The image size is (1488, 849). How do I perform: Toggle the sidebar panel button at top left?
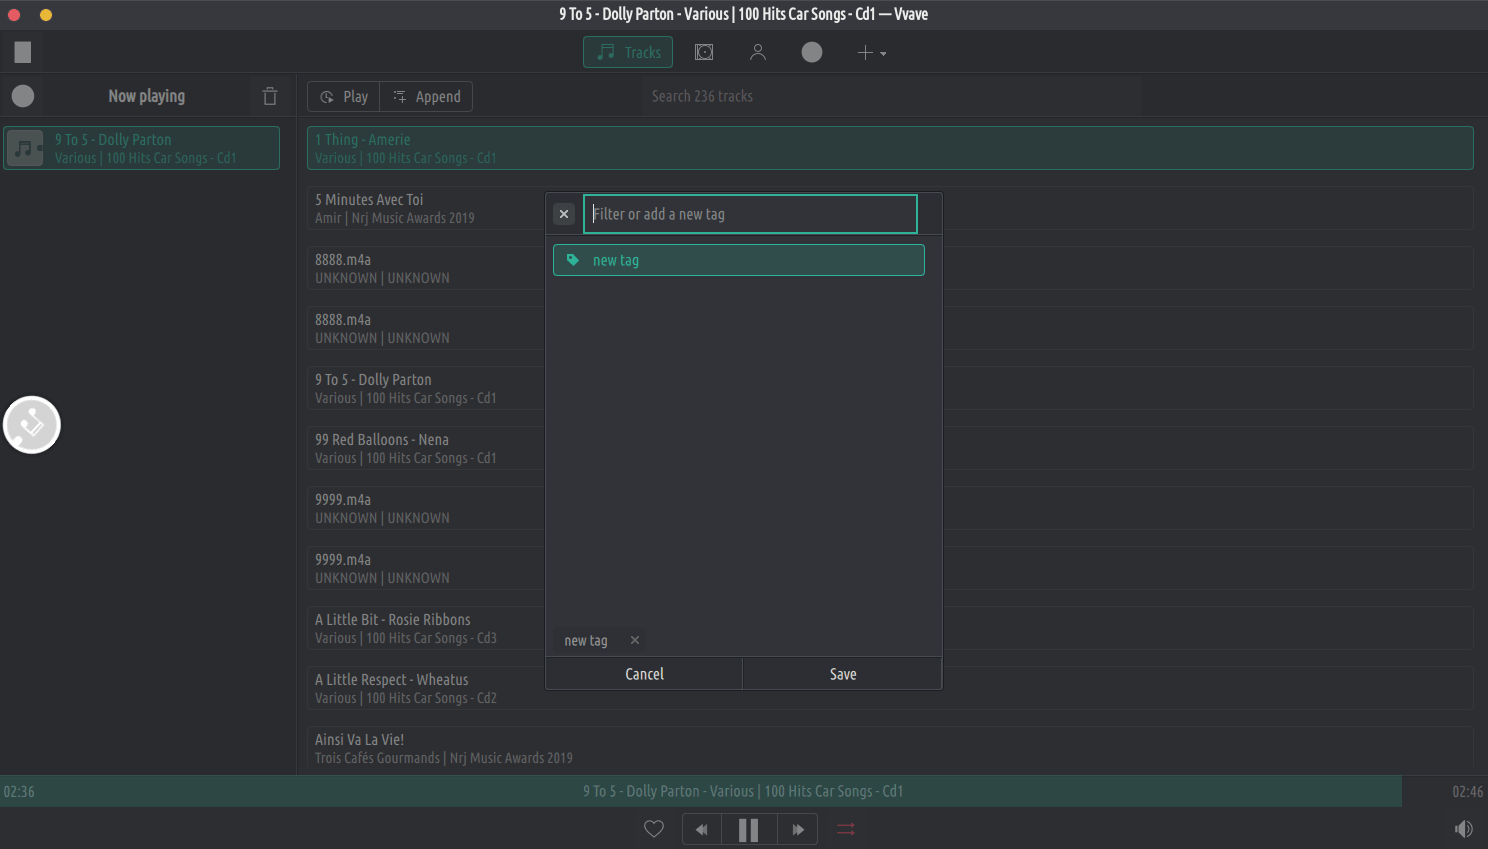[23, 52]
